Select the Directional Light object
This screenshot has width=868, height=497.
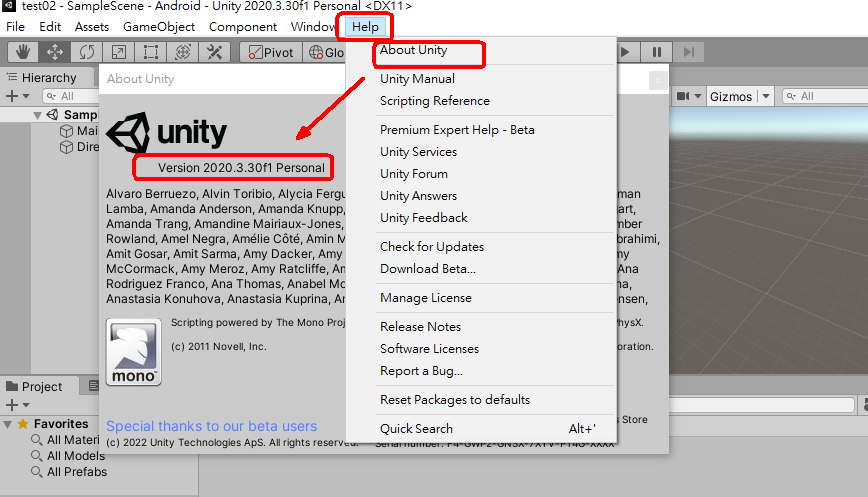coord(79,147)
